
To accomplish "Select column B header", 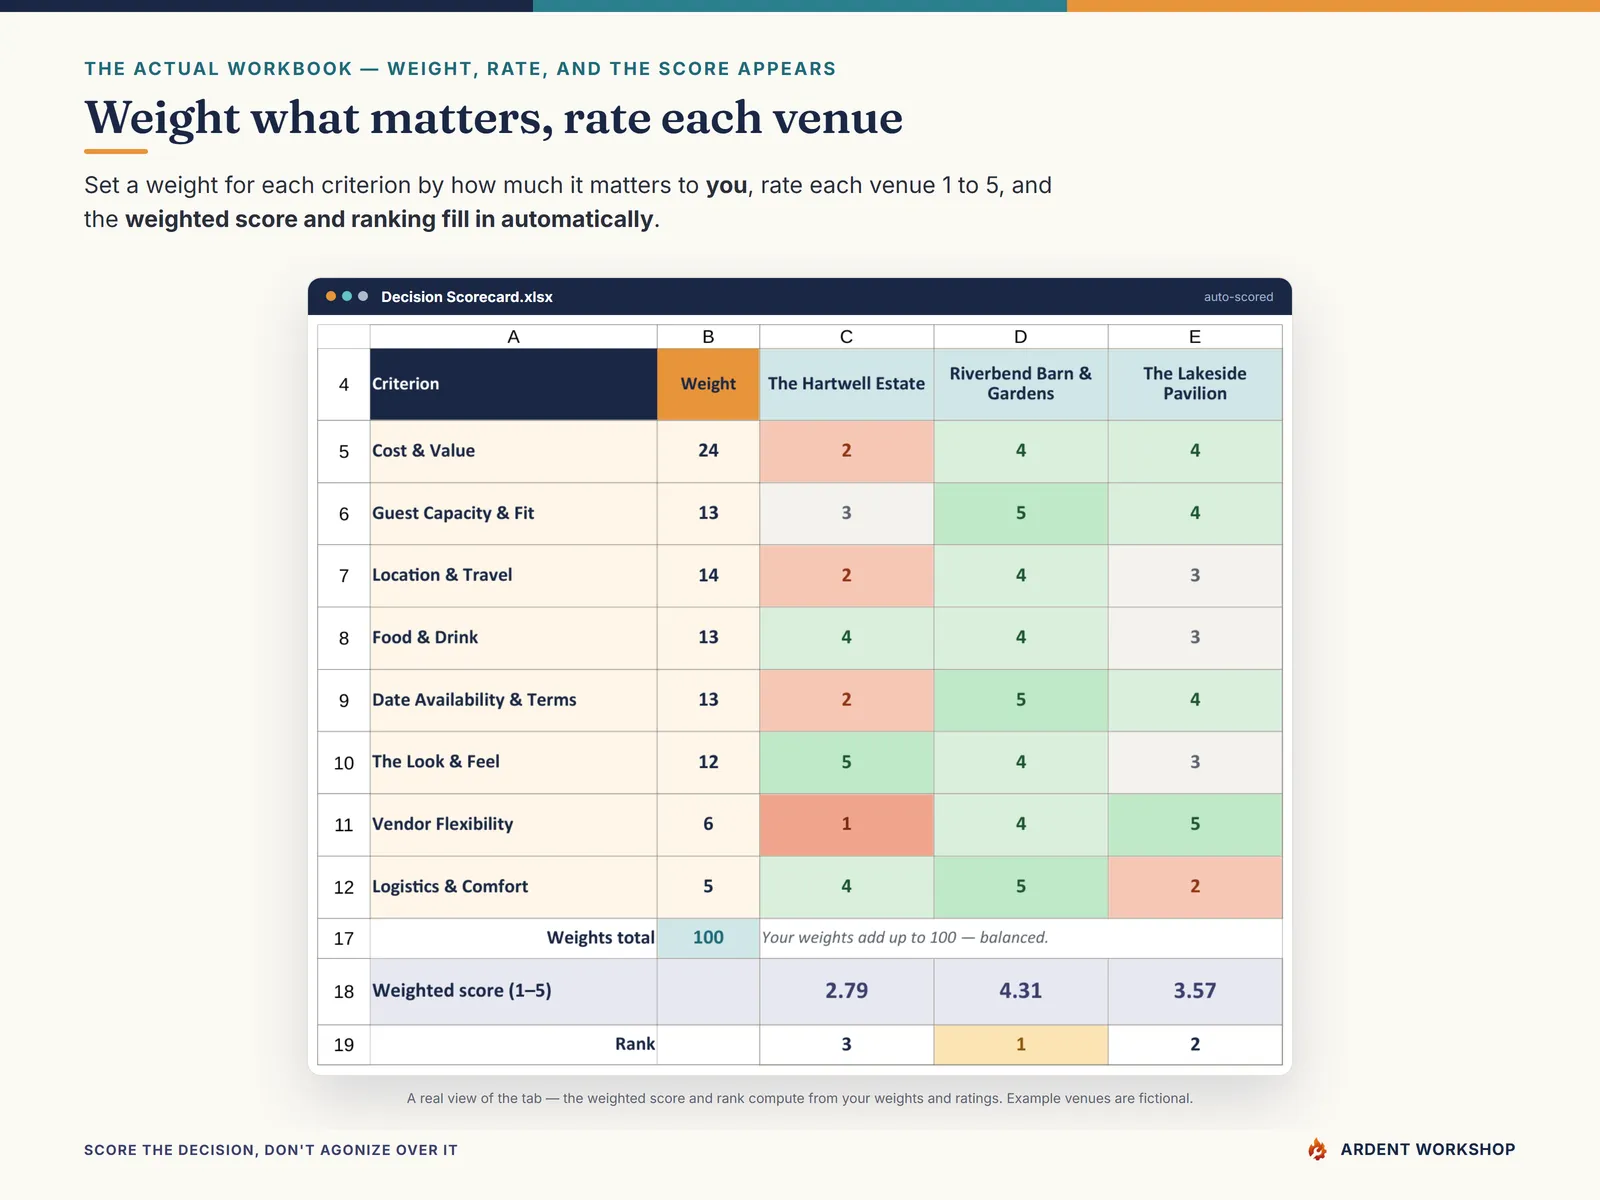I will coord(708,337).
